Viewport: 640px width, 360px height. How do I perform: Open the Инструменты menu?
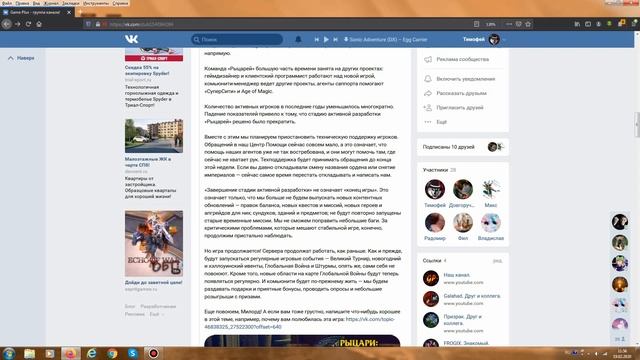(x=96, y=3)
